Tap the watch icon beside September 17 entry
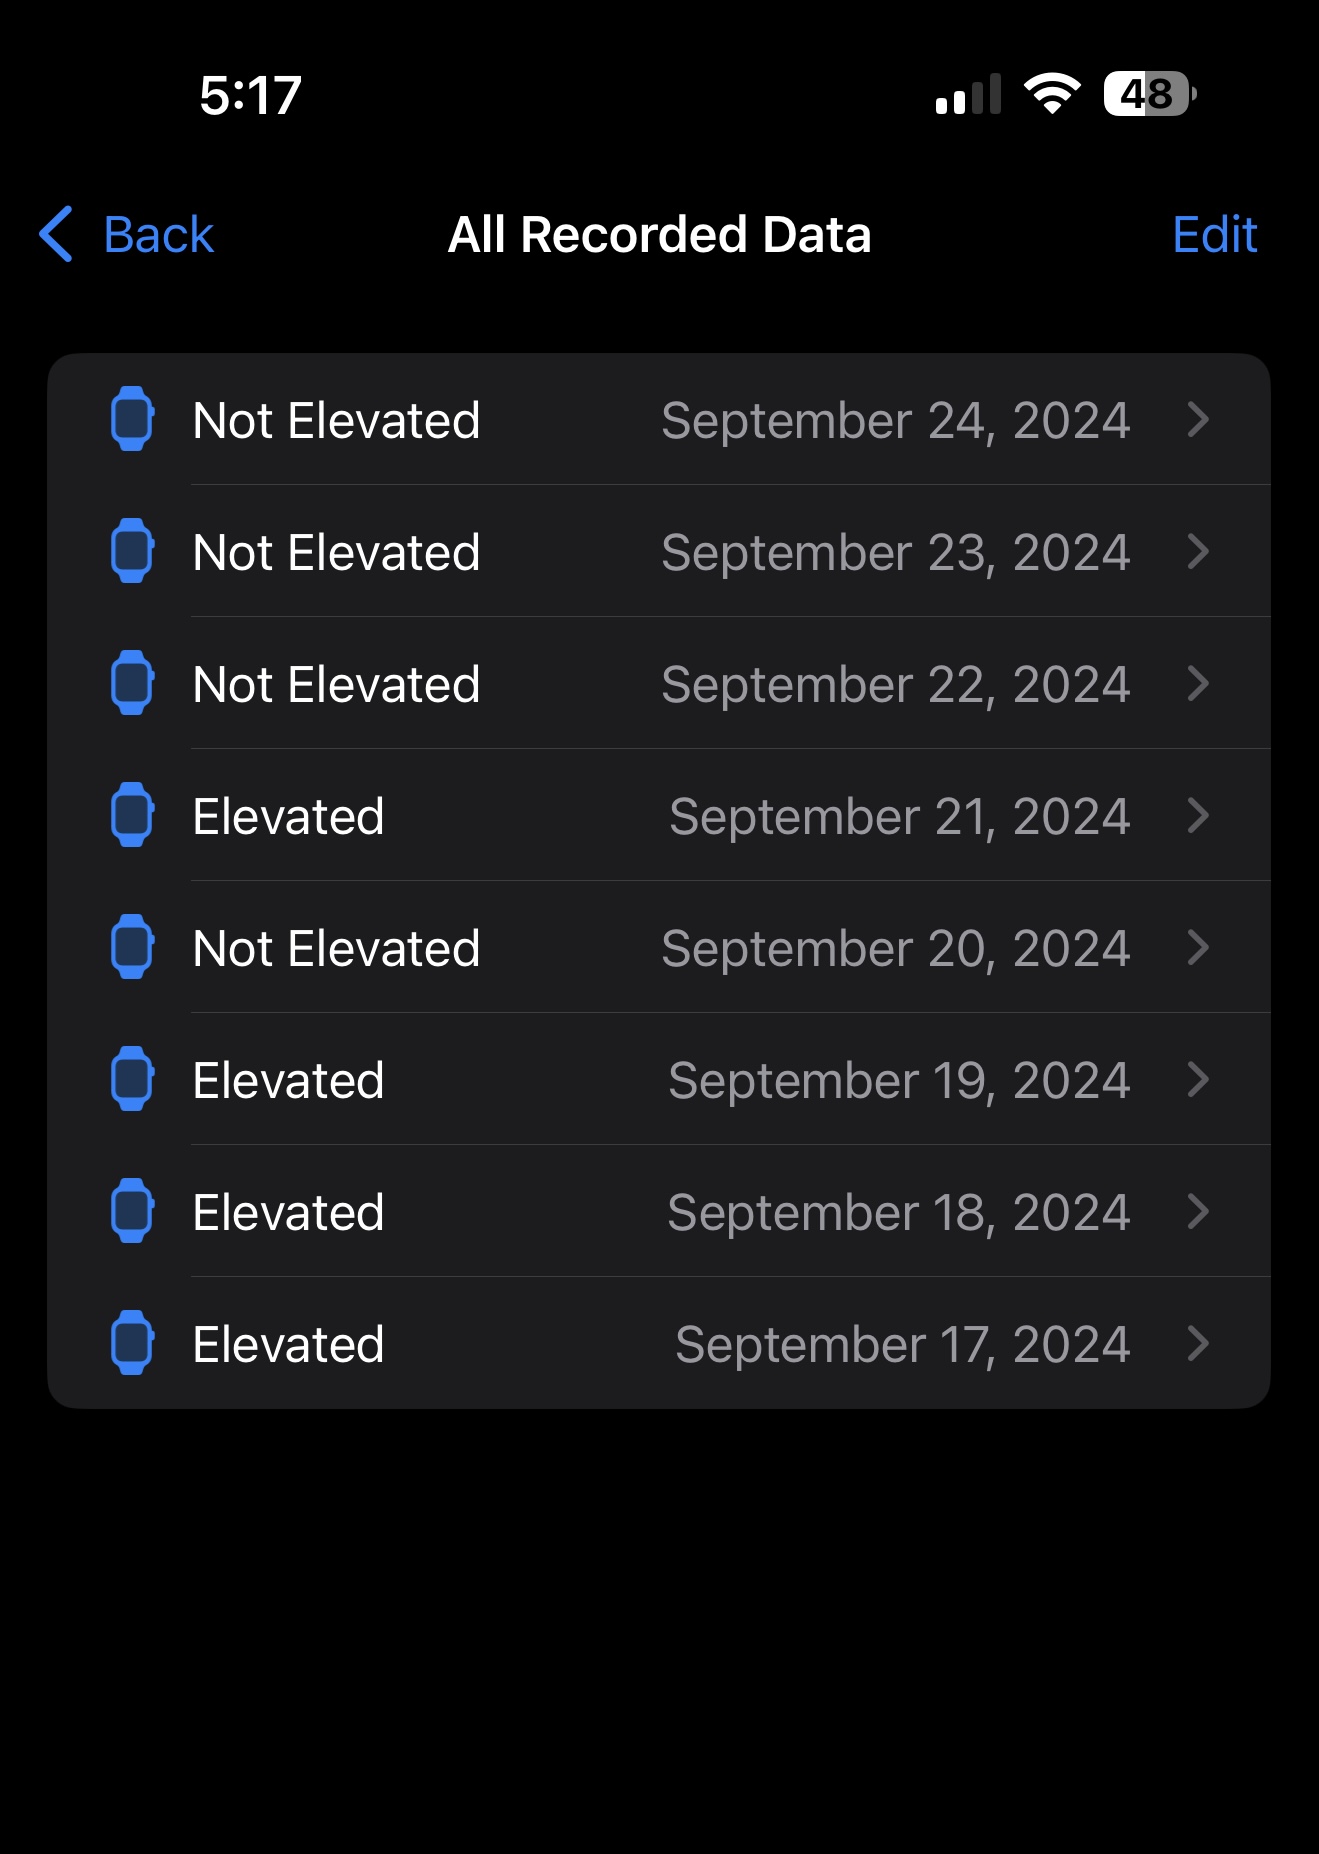This screenshot has height=1854, width=1319. pyautogui.click(x=132, y=1343)
